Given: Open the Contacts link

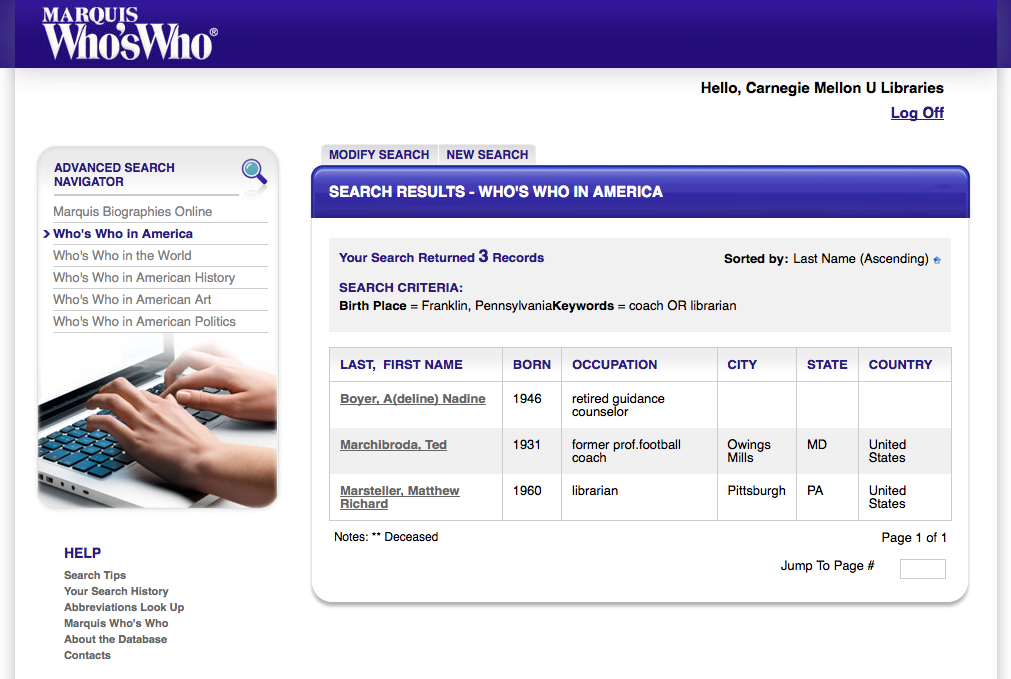Looking at the screenshot, I should 87,656.
